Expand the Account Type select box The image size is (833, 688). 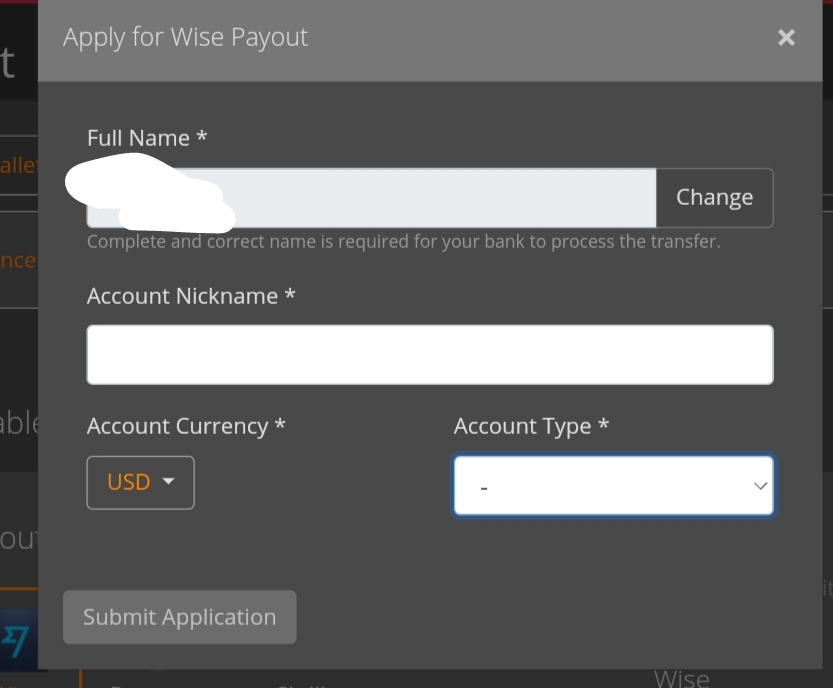[x=614, y=486]
